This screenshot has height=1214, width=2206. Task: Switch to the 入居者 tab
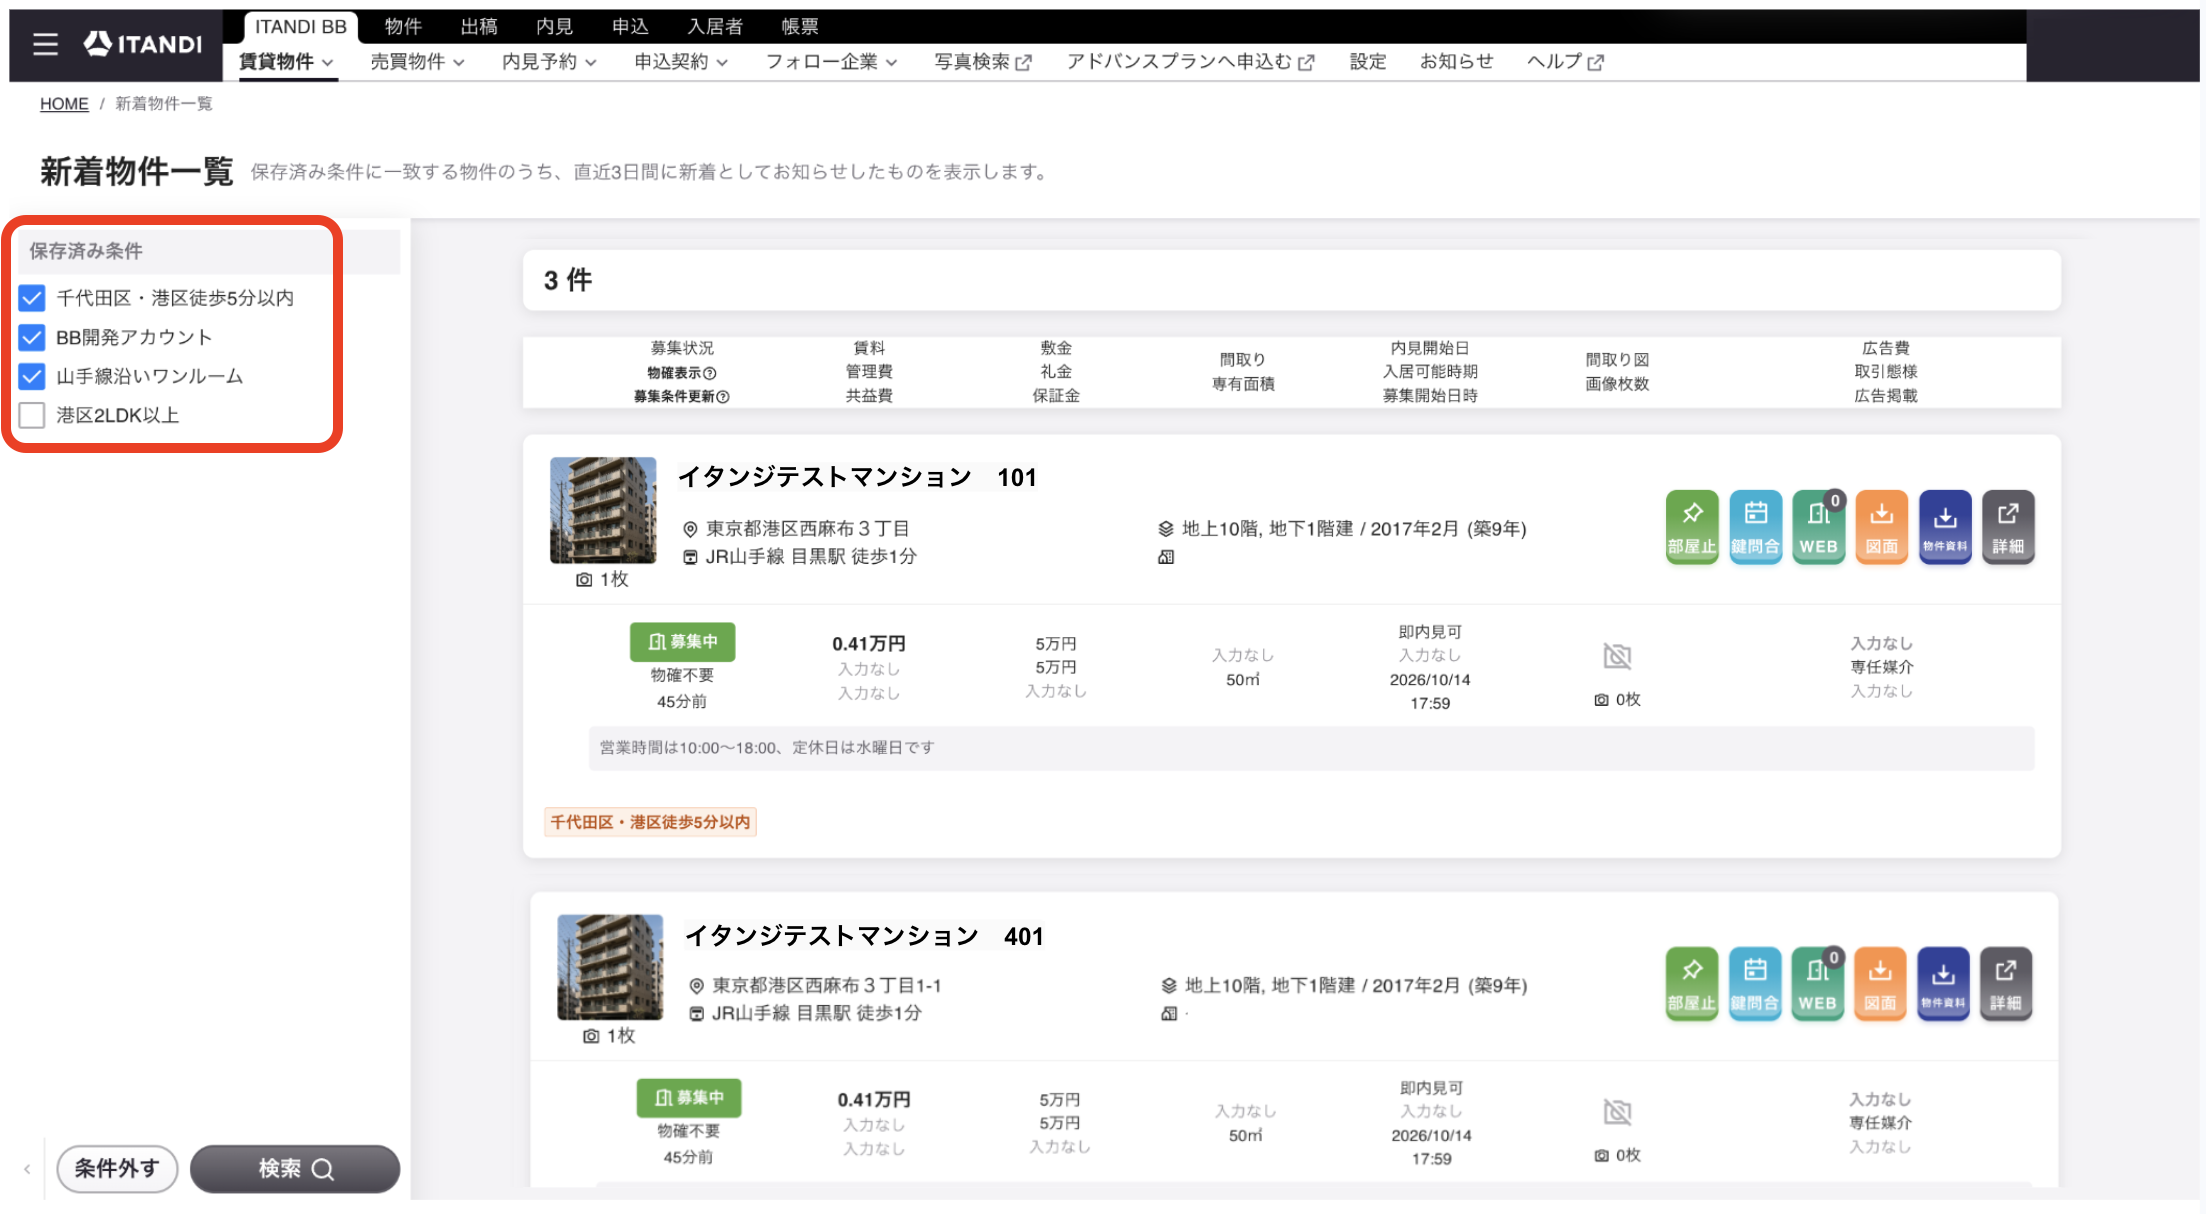pos(715,26)
